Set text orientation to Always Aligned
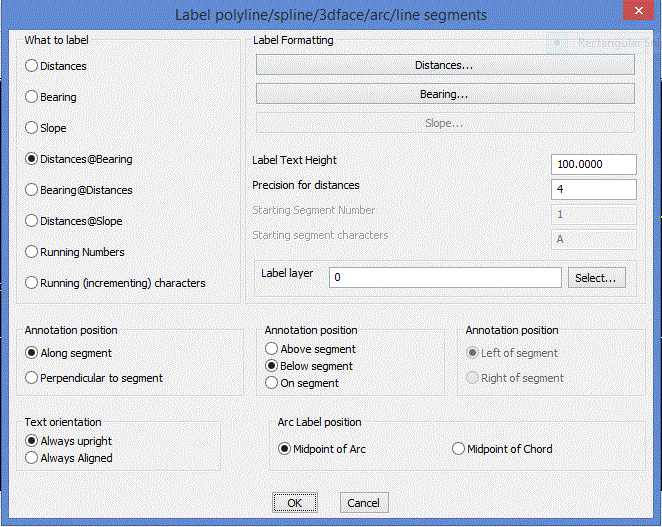The image size is (662, 527). (x=33, y=458)
